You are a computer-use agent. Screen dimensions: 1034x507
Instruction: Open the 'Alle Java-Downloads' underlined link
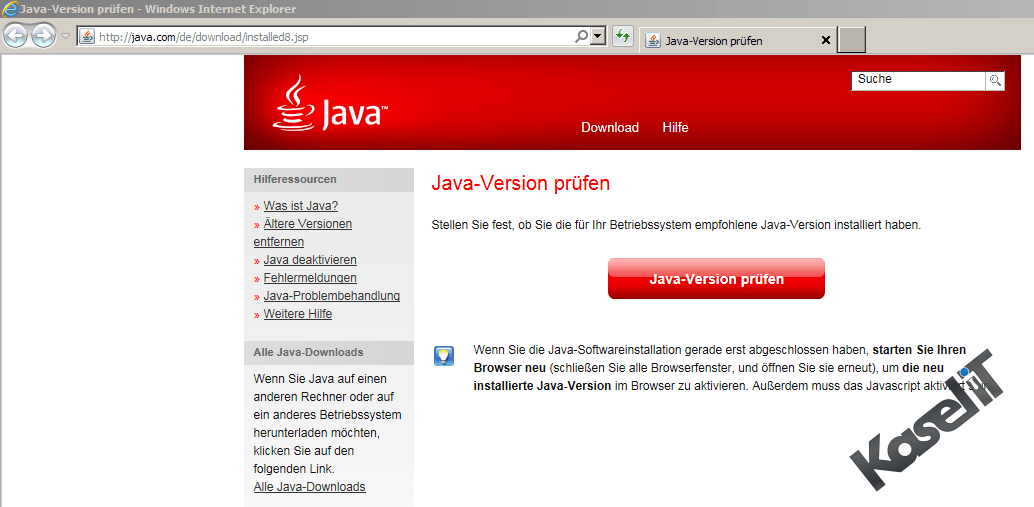tap(309, 487)
